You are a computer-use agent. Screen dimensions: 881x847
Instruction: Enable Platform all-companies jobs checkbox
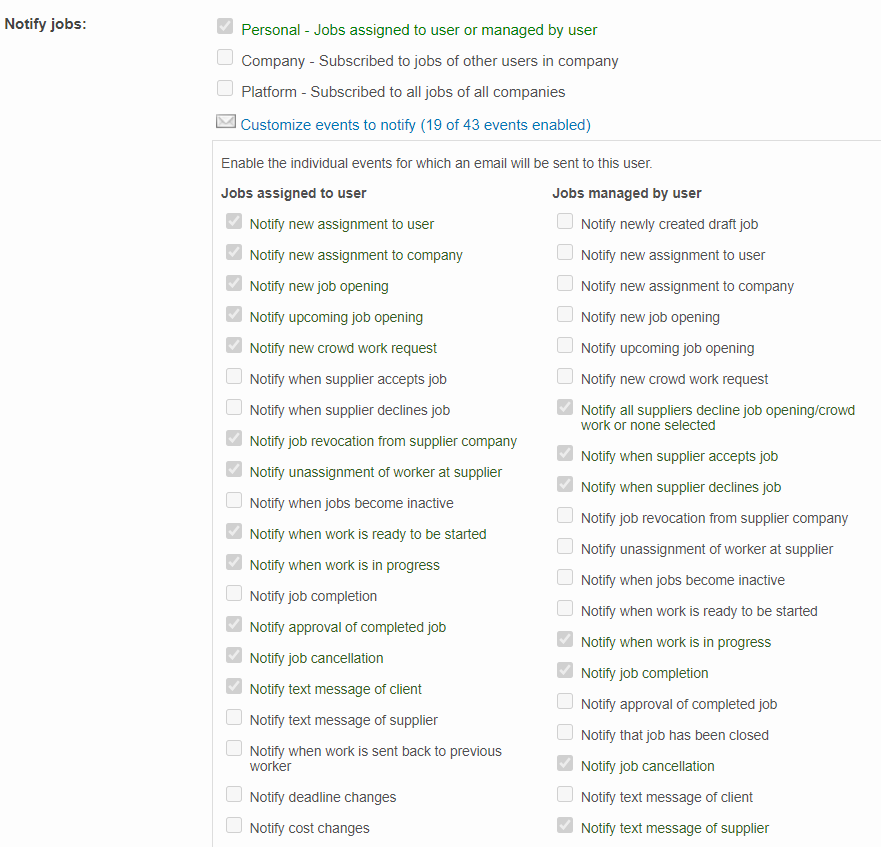pyautogui.click(x=225, y=89)
